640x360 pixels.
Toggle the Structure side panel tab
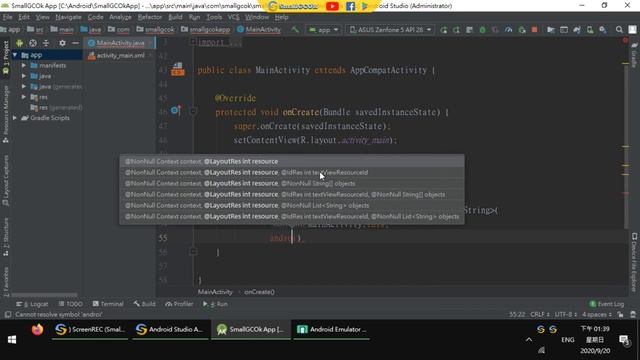pos(6,237)
